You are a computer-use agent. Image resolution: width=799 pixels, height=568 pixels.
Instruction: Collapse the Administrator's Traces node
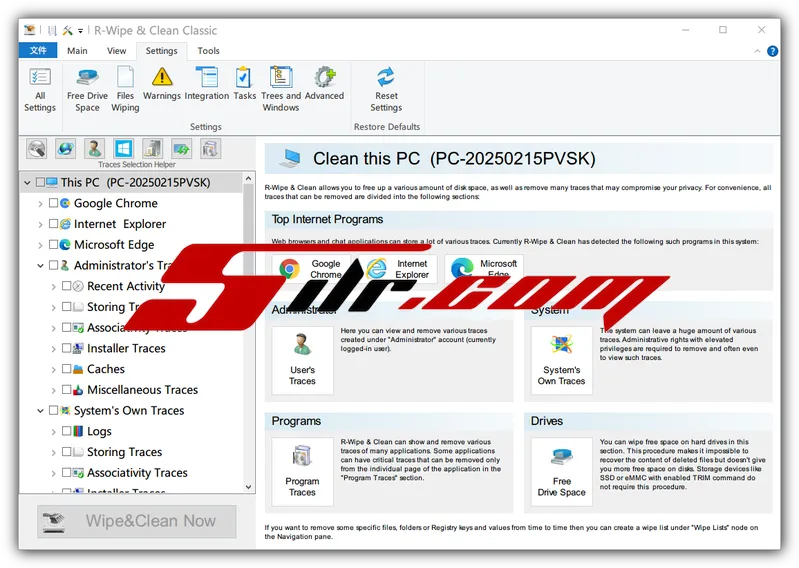(x=40, y=265)
